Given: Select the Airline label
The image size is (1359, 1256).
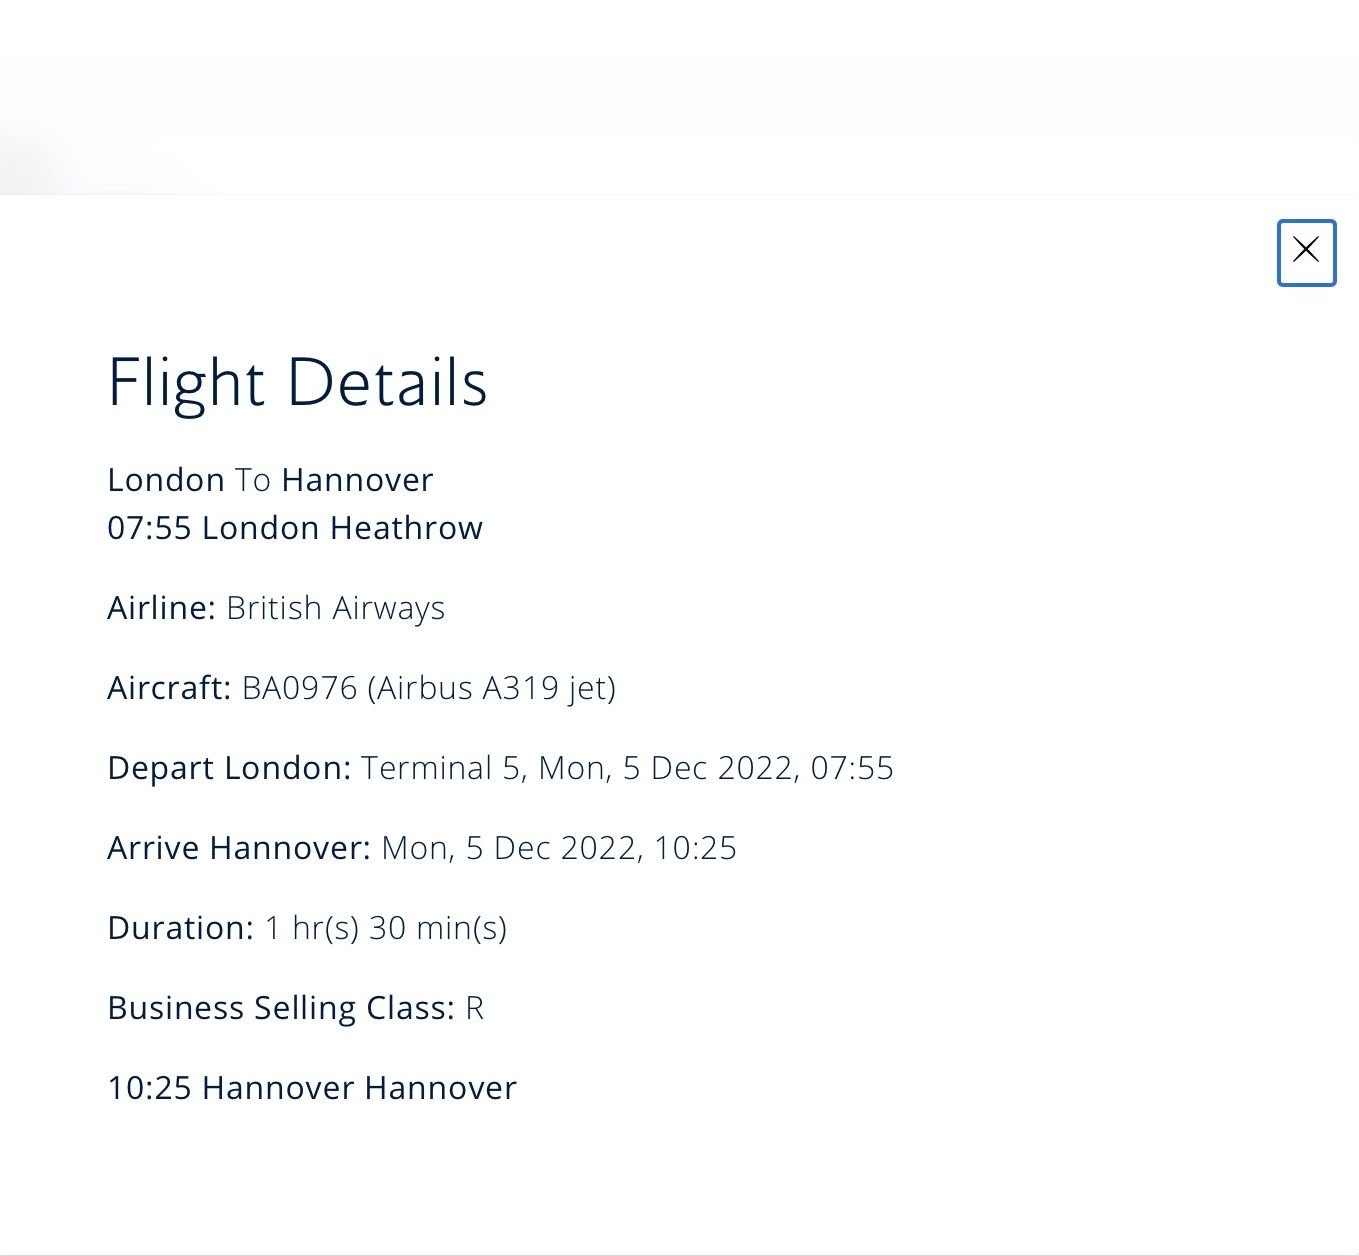Looking at the screenshot, I should [x=160, y=607].
